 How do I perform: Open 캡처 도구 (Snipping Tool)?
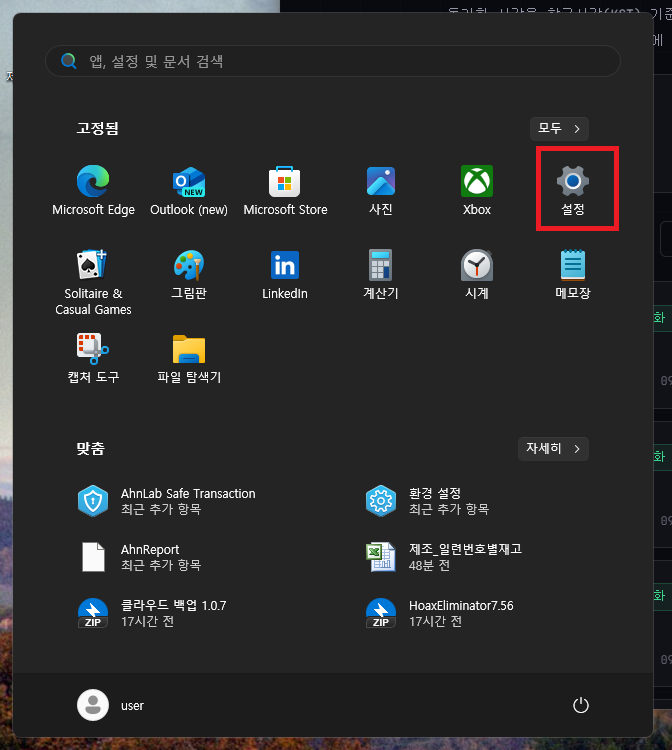tap(93, 358)
